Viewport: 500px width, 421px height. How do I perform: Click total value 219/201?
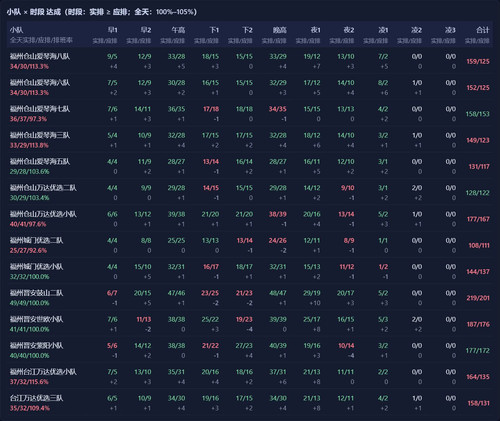point(478,298)
